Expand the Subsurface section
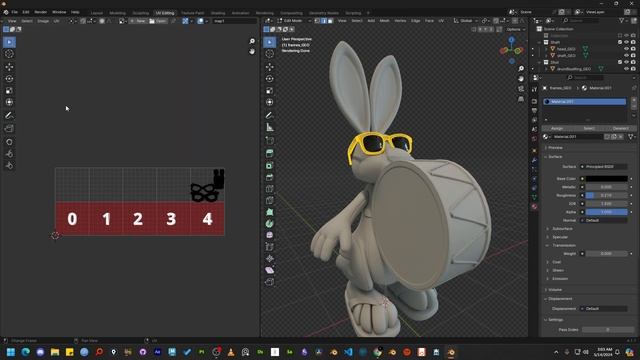640x360 pixels. click(x=562, y=229)
